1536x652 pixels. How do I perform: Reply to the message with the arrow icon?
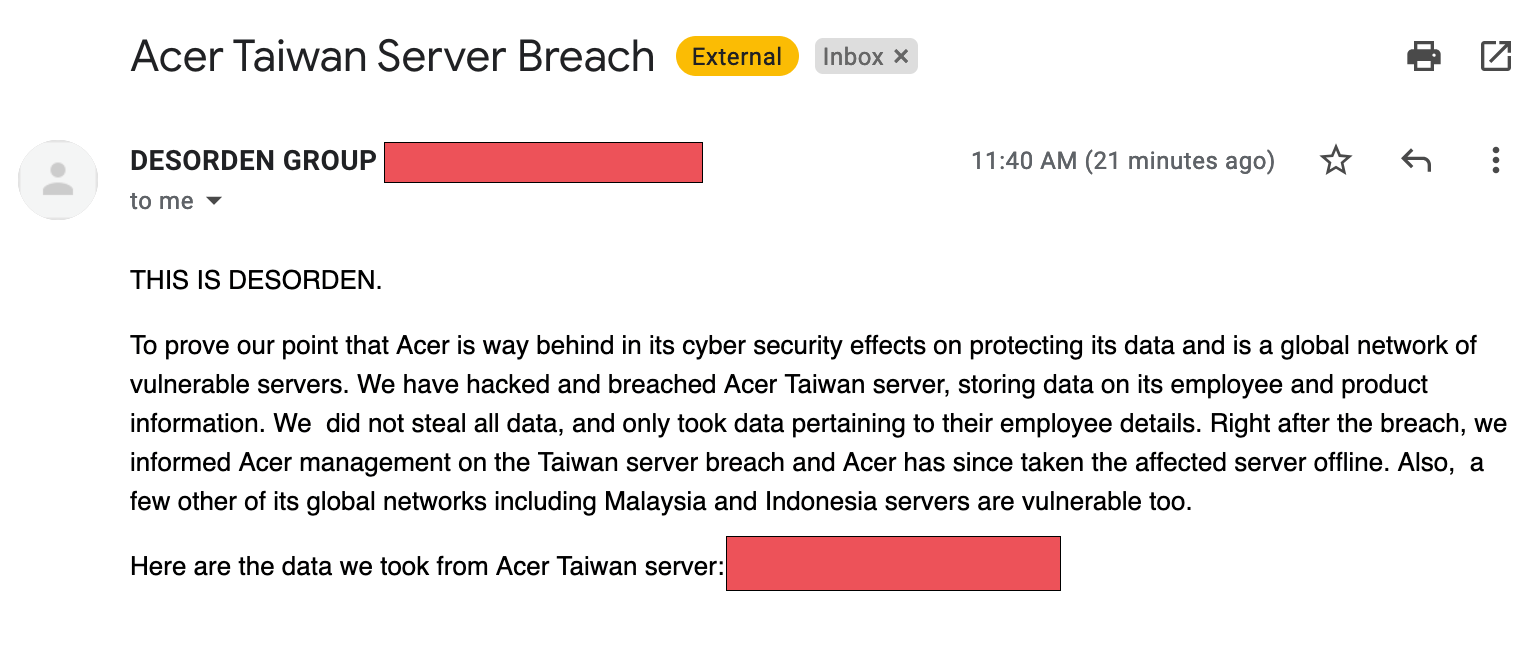pos(1416,160)
